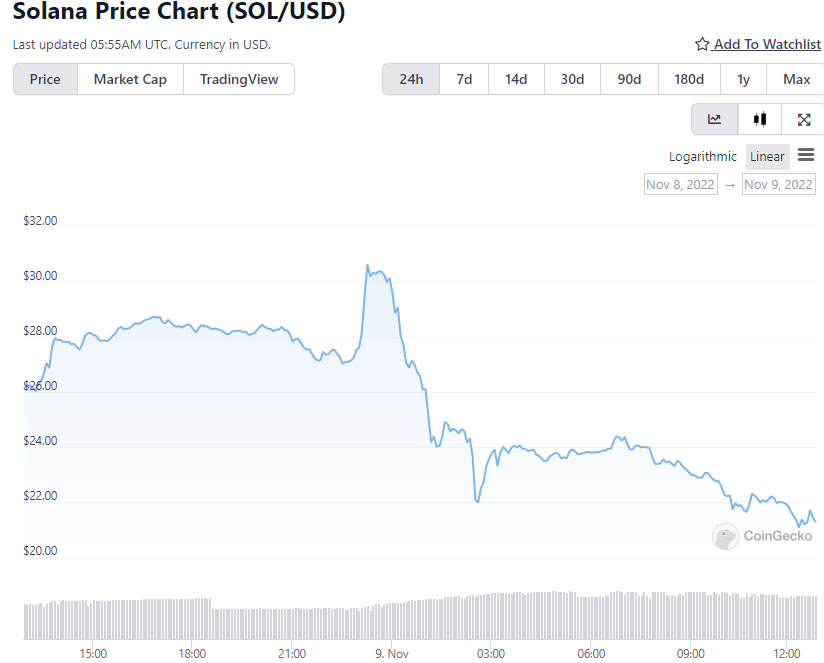This screenshot has width=824, height=663.
Task: Click the watchlist star icon
Action: tap(702, 44)
